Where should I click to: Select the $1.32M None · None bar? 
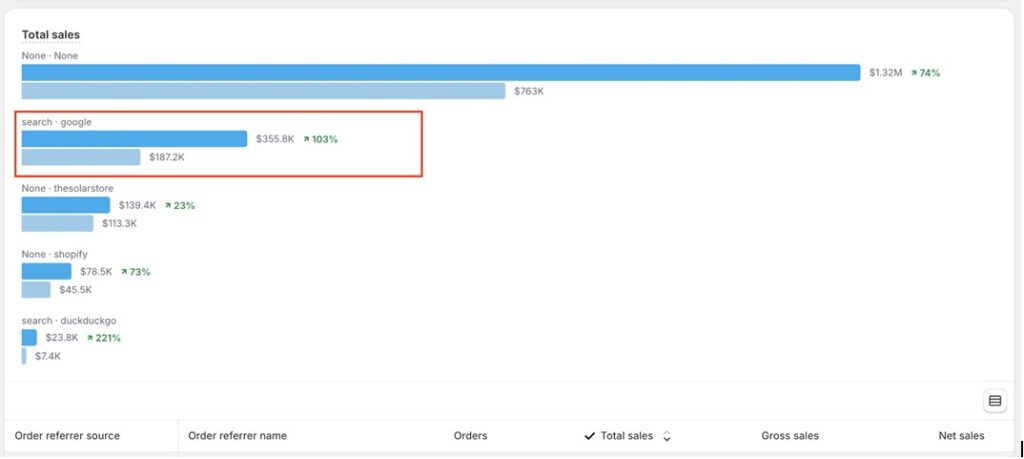[440, 73]
